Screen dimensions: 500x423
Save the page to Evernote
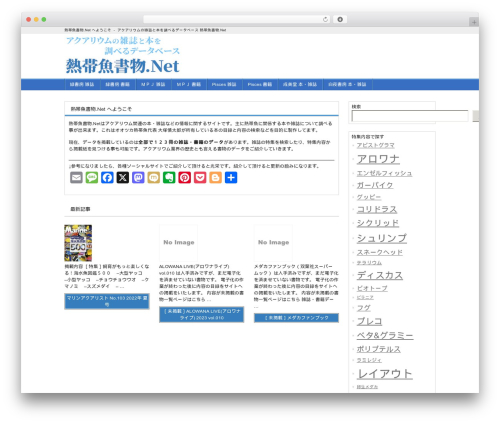point(169,178)
